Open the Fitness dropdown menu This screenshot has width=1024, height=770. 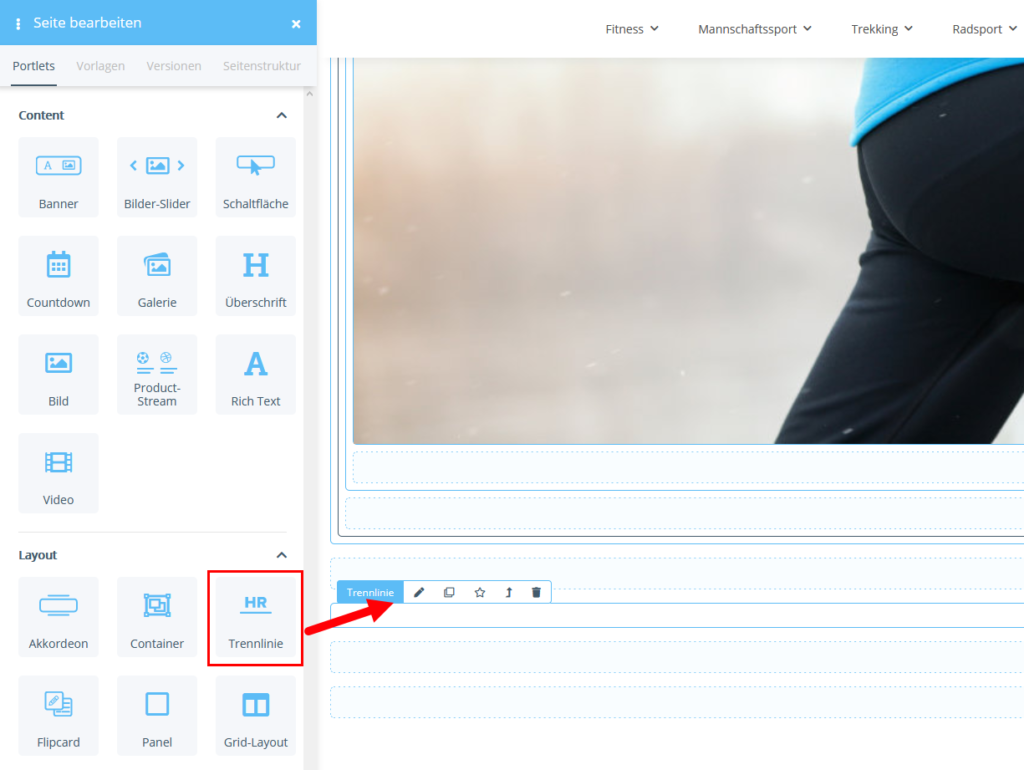coord(632,29)
